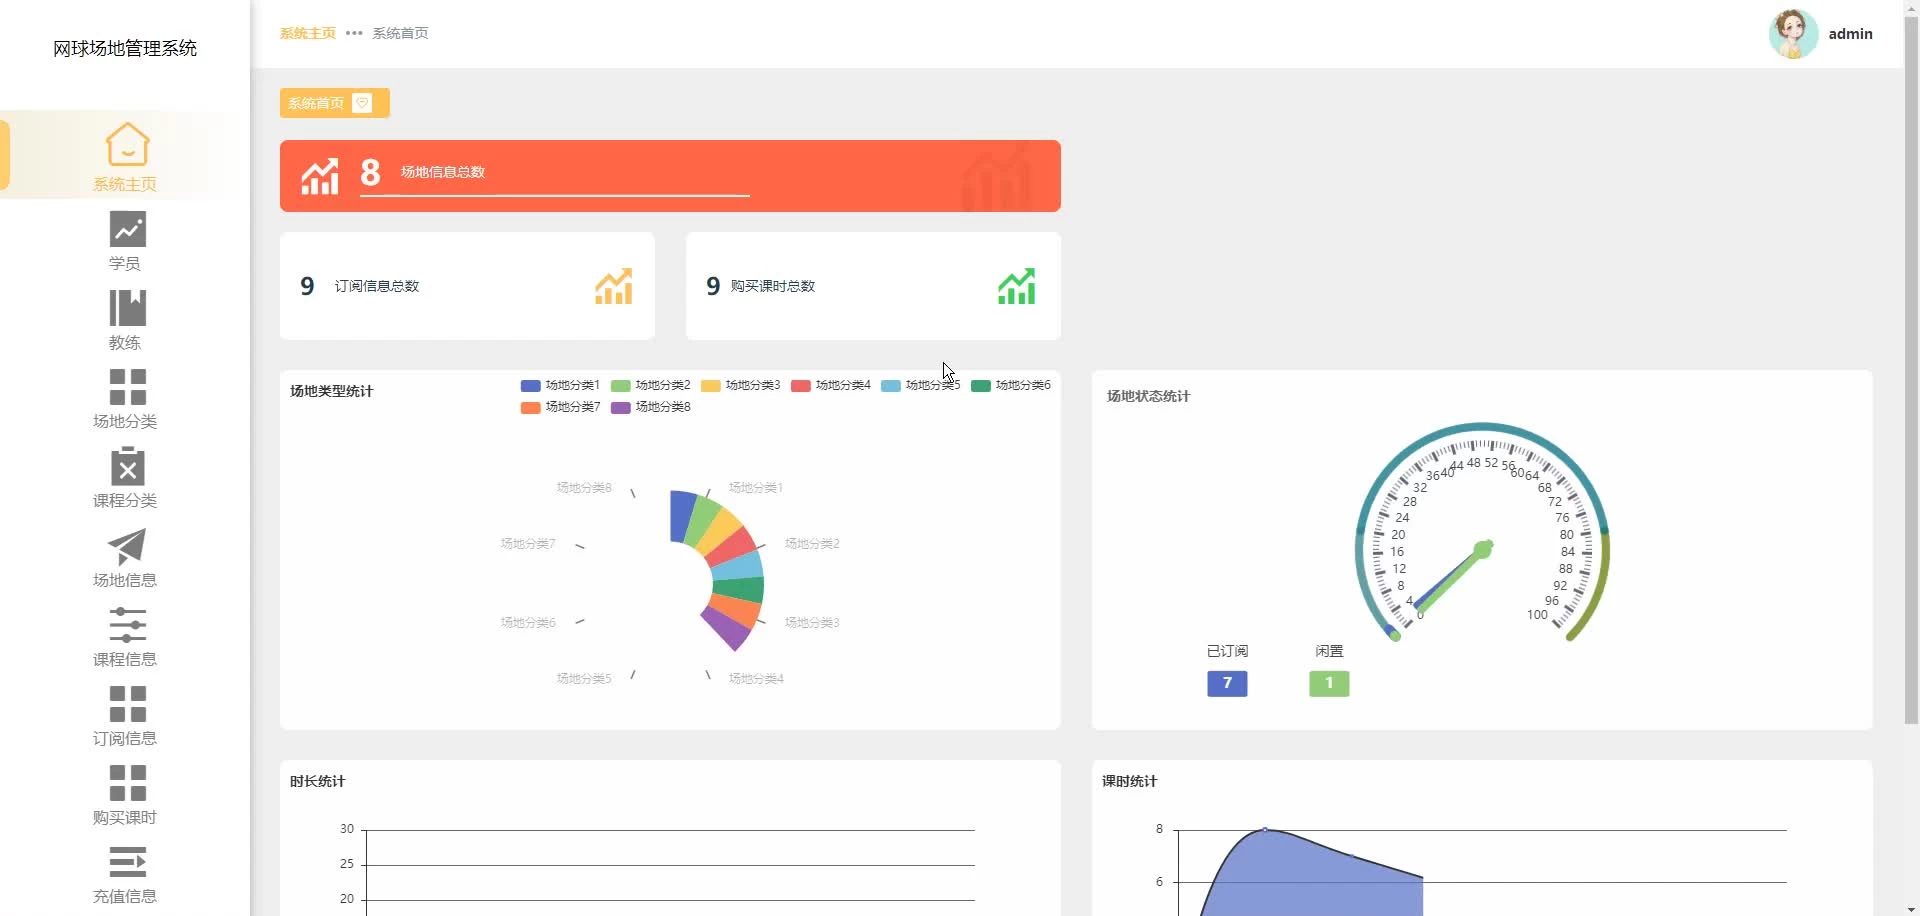Open 购买课时 sidebar icon

(127, 783)
